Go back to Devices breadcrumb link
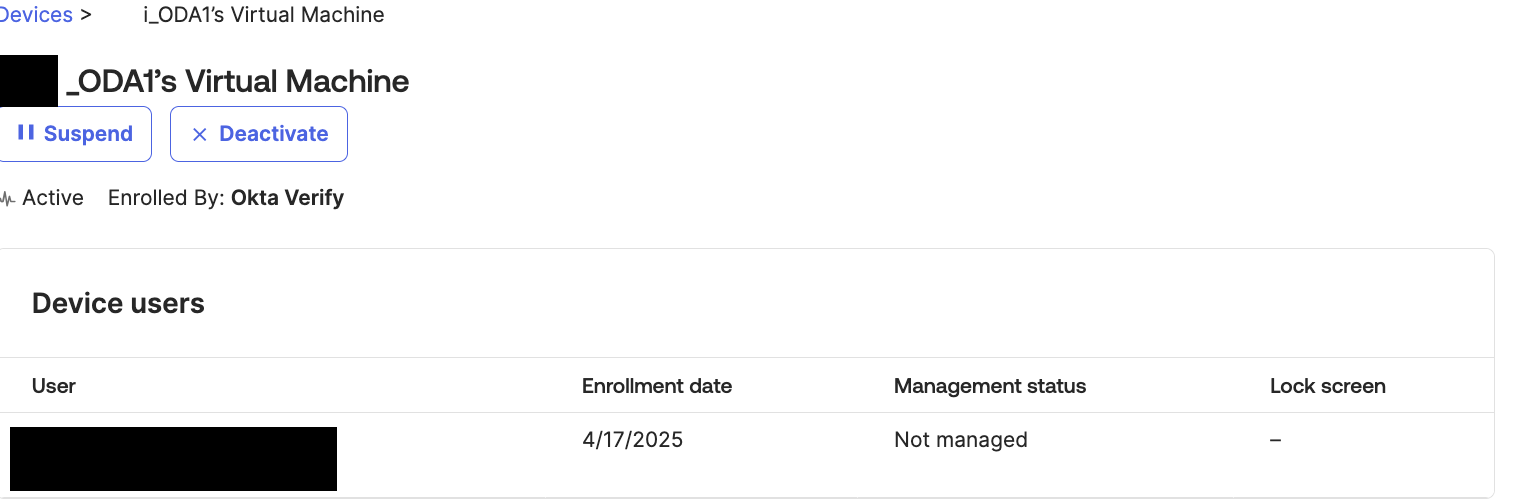The height and width of the screenshot is (504, 1515). coord(36,15)
